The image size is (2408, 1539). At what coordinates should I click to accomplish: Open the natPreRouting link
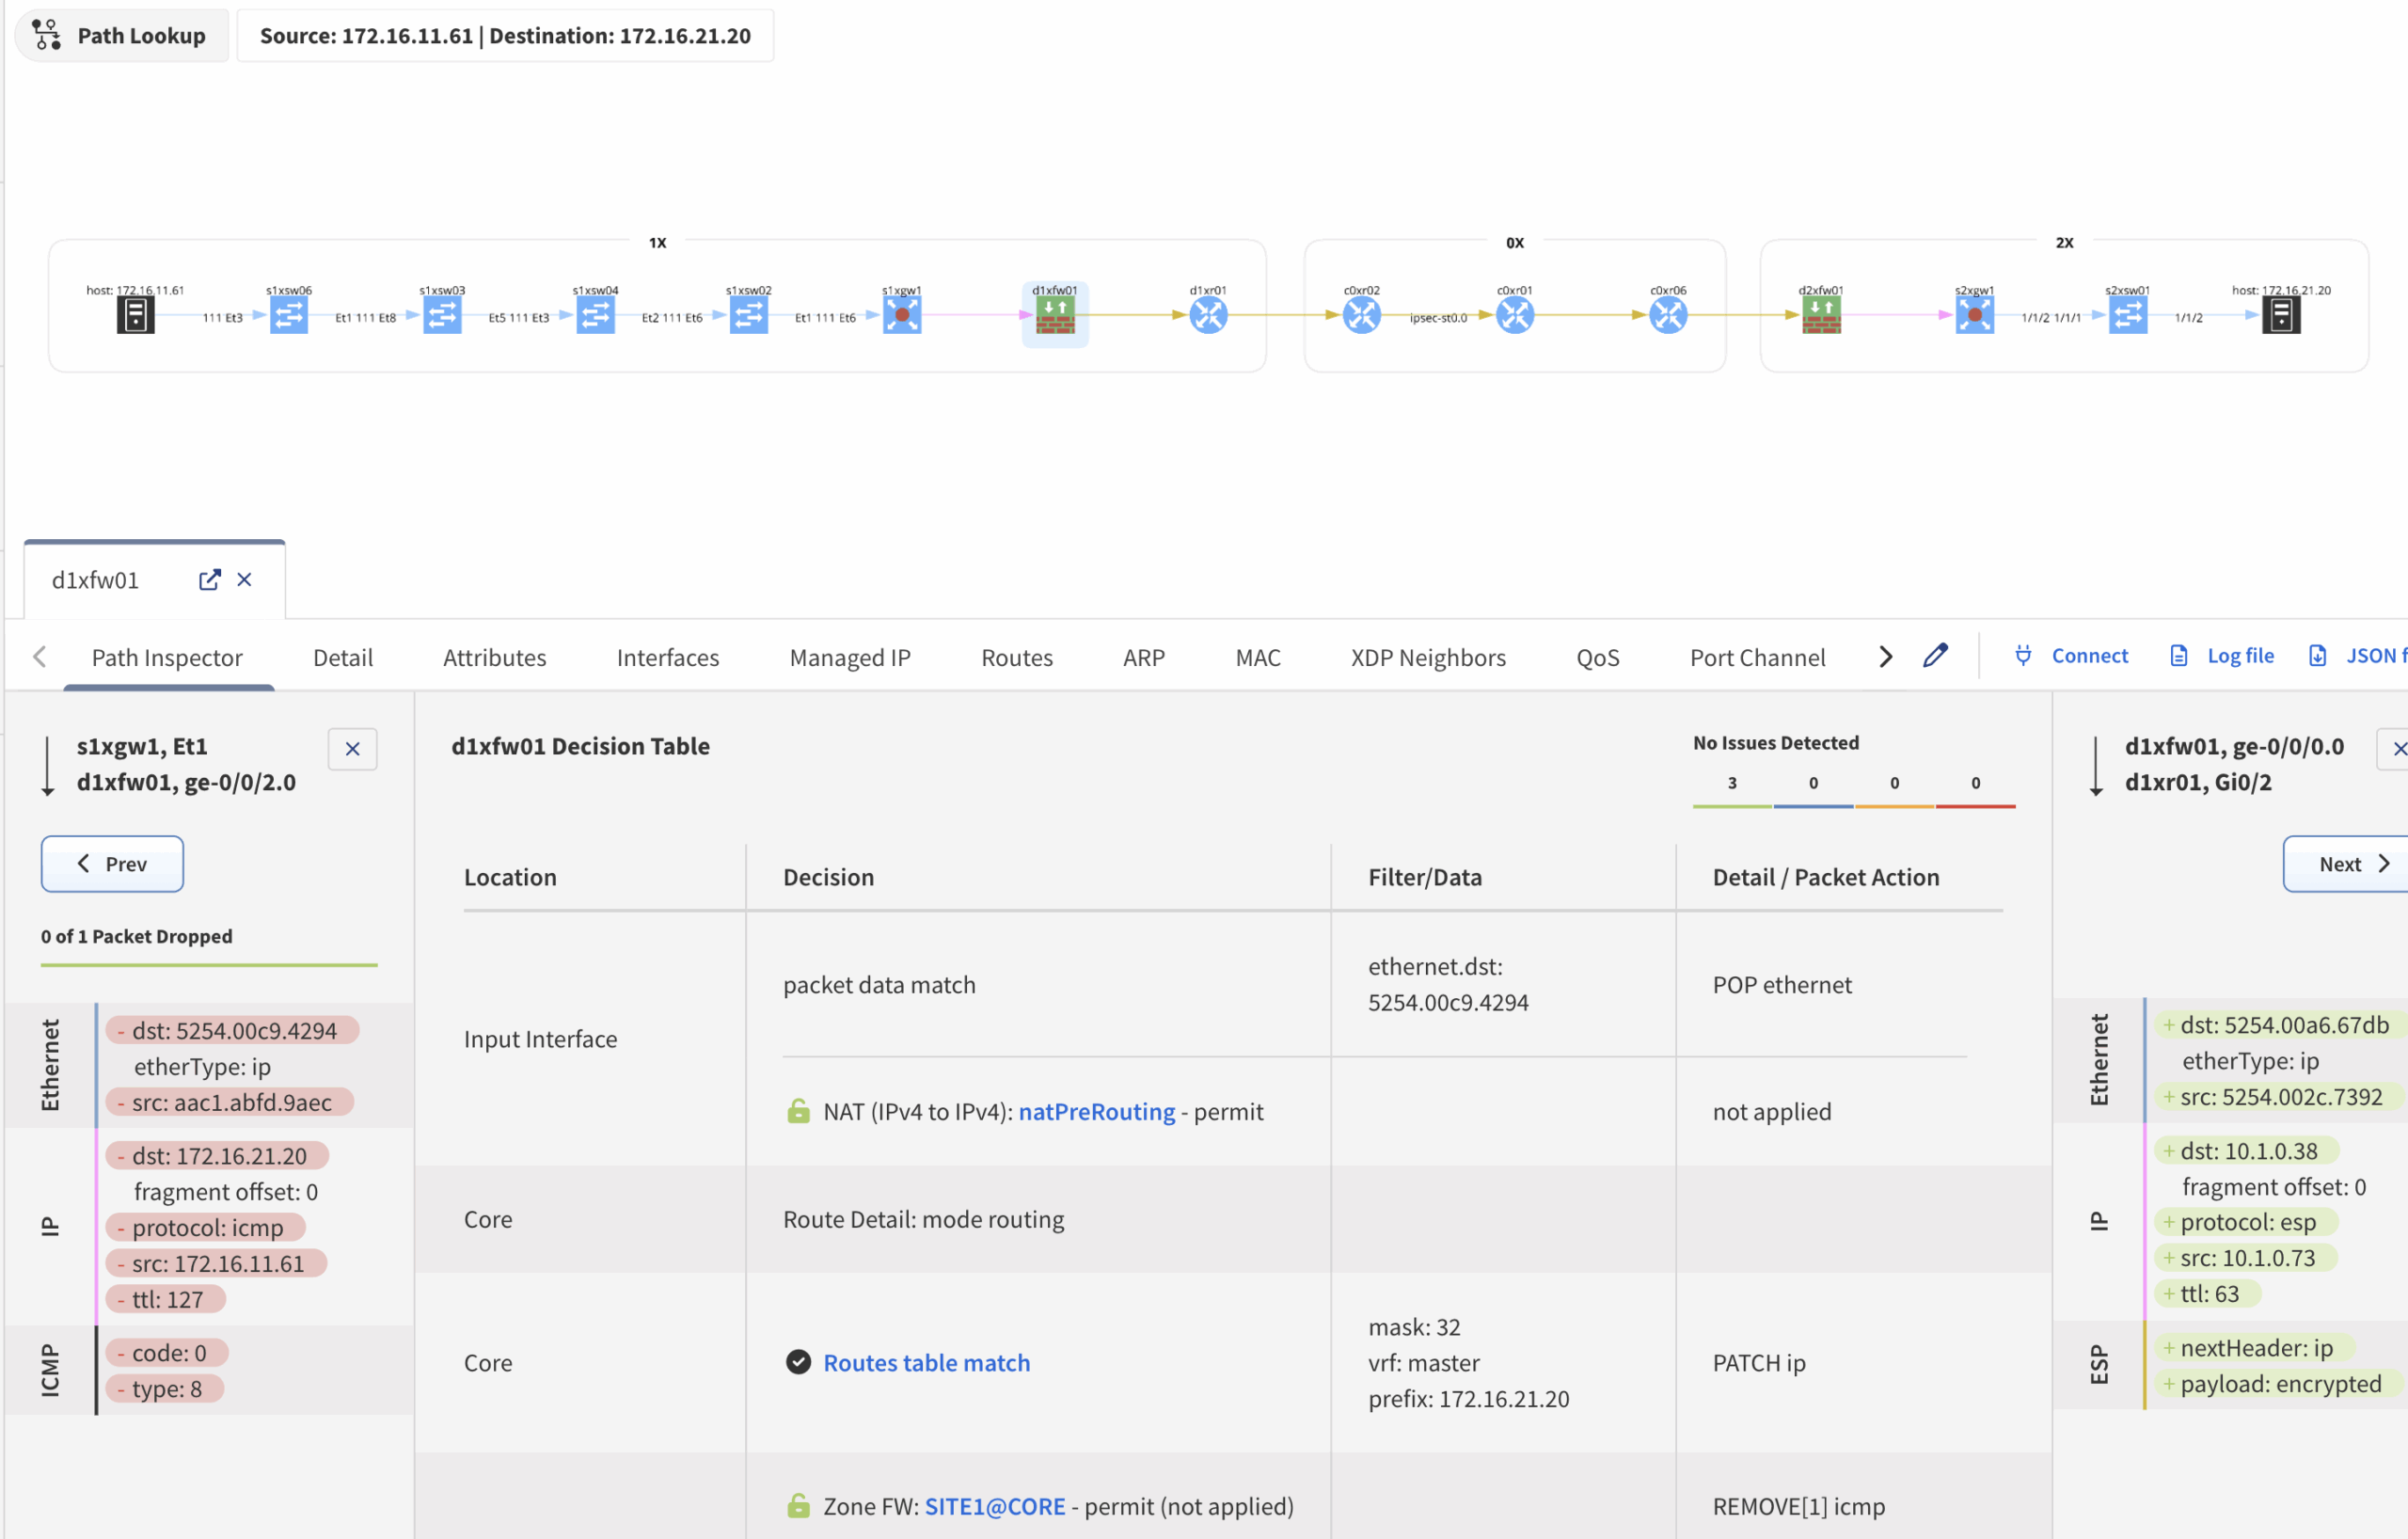pos(1096,1111)
